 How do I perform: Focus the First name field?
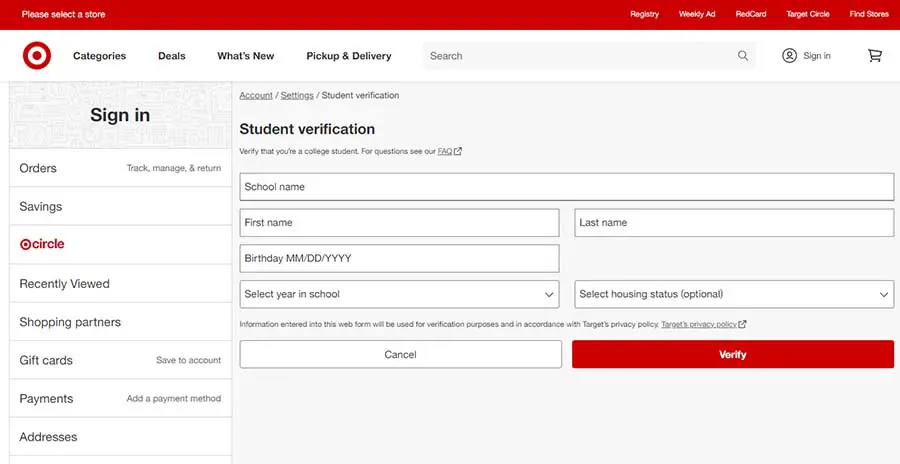399,223
